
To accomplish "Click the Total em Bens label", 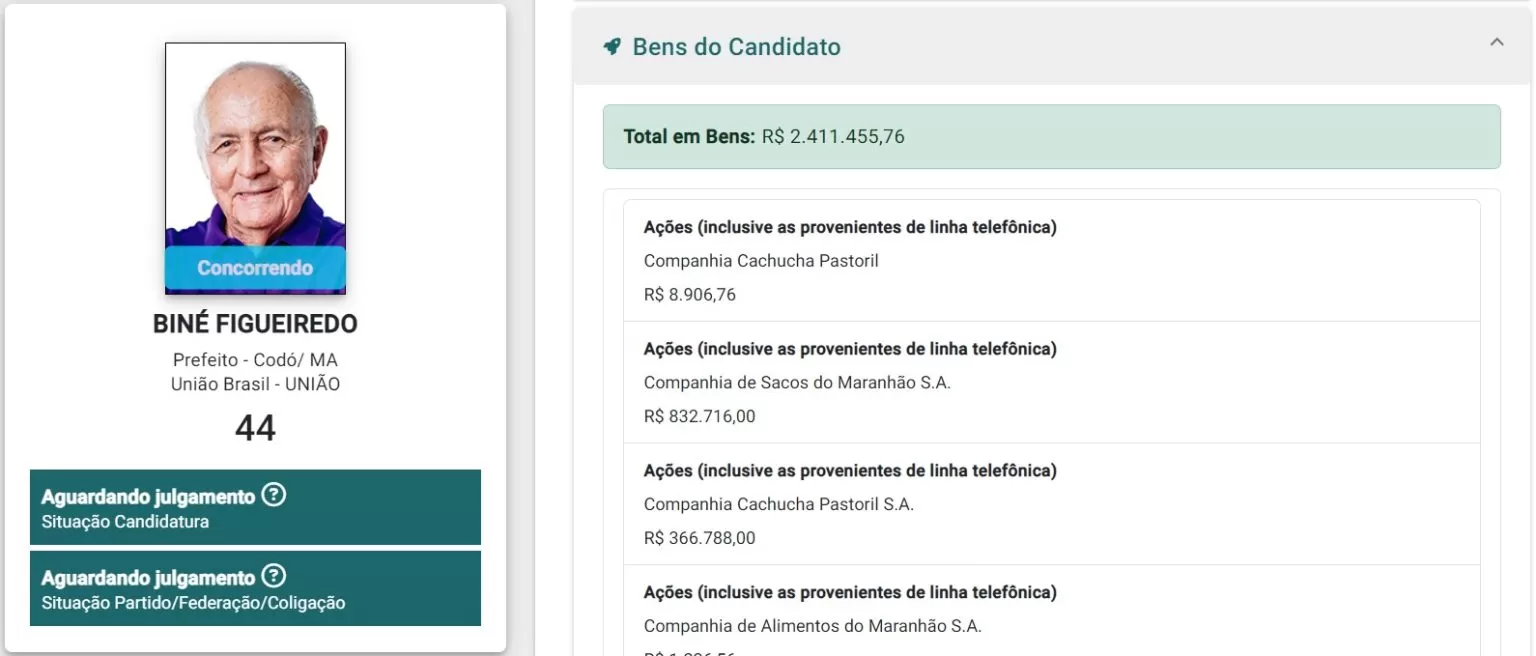I will pos(689,136).
